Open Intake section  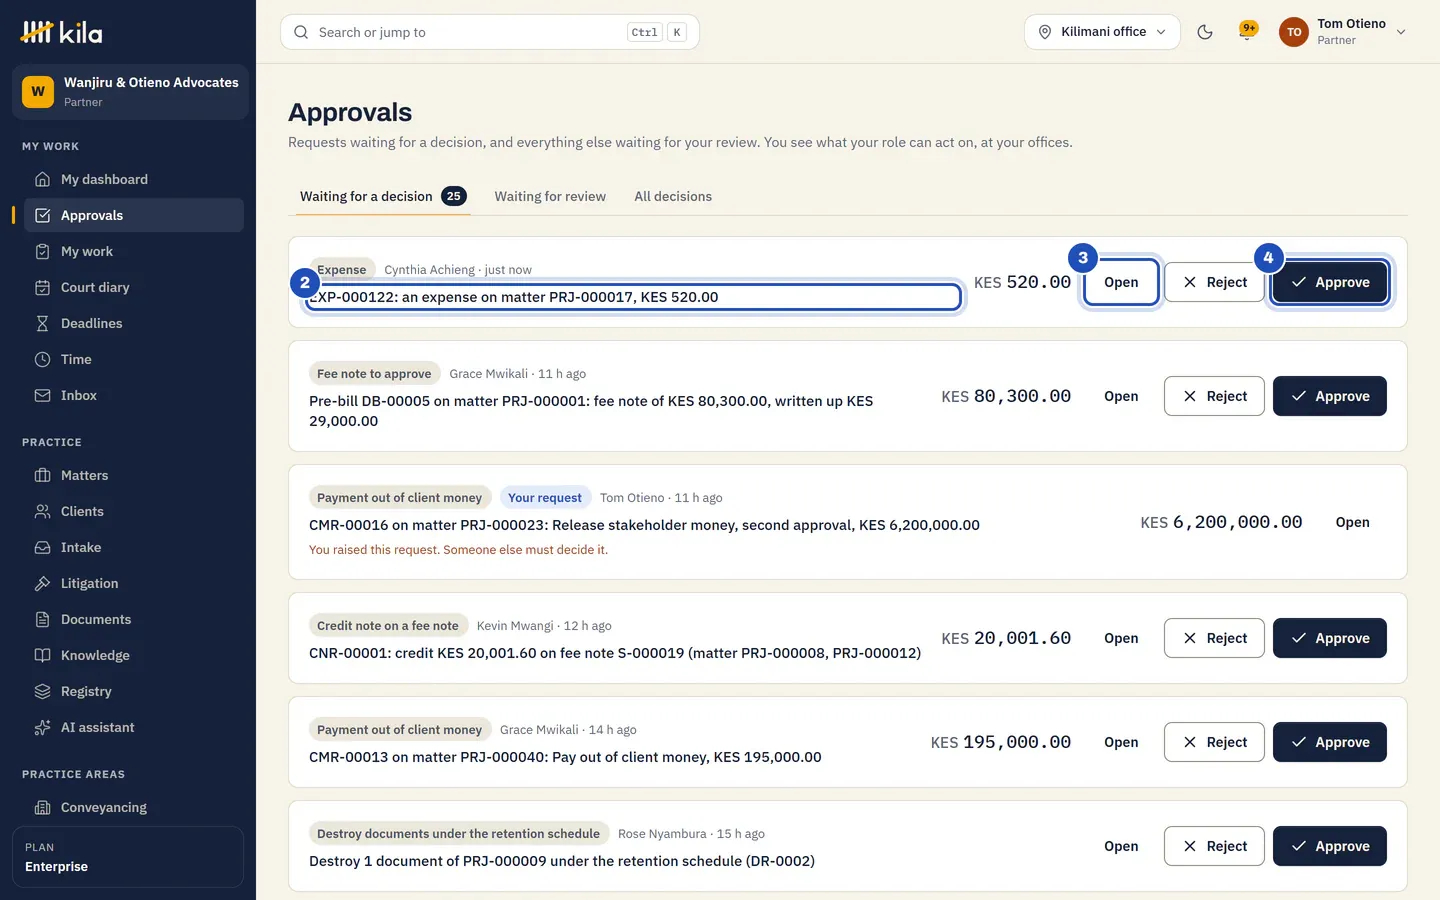[x=134, y=547]
